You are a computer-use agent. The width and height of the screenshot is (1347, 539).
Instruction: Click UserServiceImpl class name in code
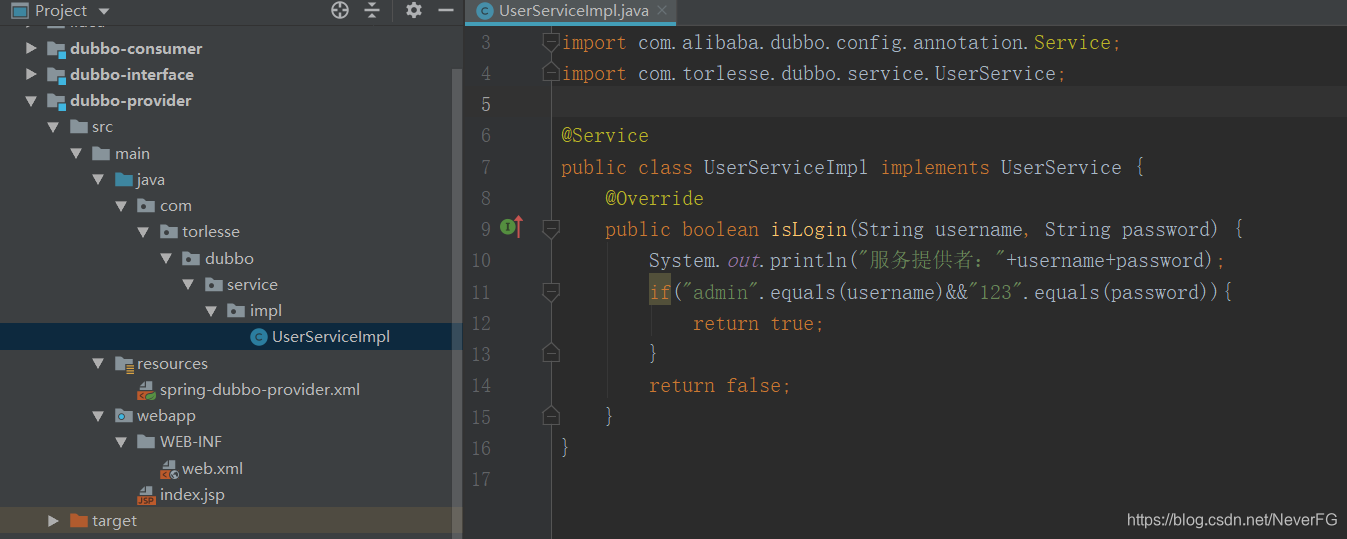(786, 167)
